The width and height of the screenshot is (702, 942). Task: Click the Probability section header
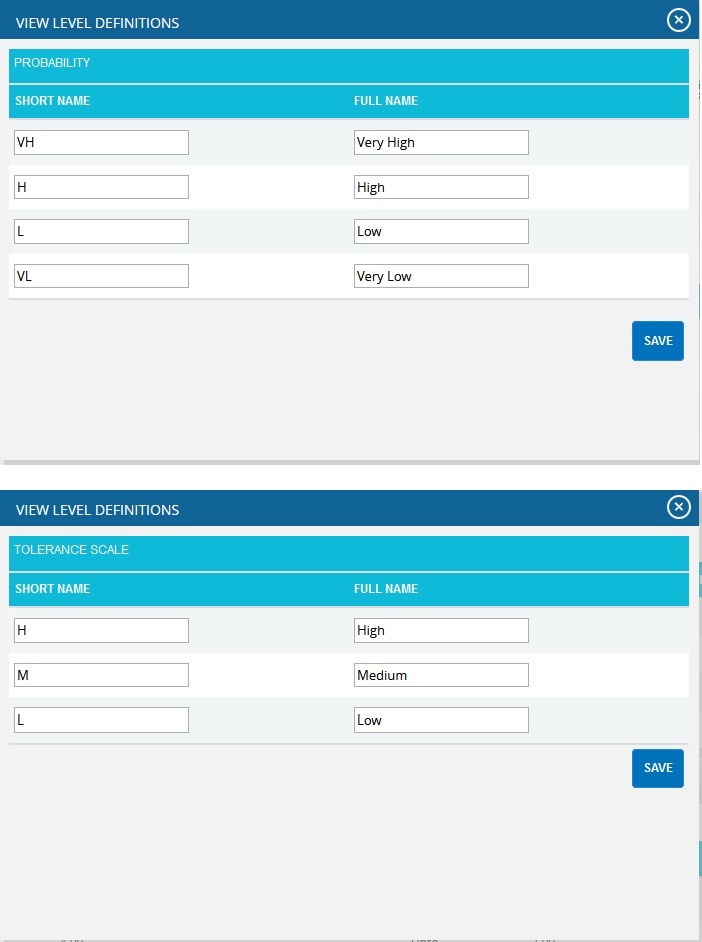click(349, 65)
